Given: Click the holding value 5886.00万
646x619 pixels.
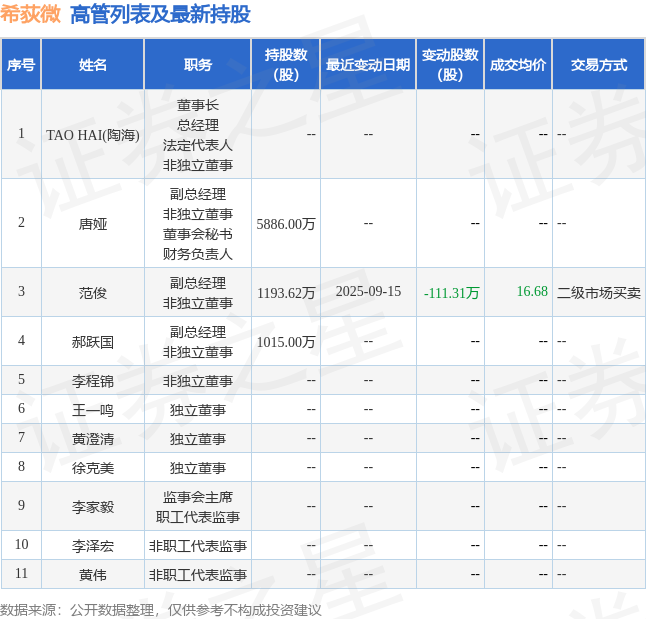Looking at the screenshot, I should pos(286,224).
